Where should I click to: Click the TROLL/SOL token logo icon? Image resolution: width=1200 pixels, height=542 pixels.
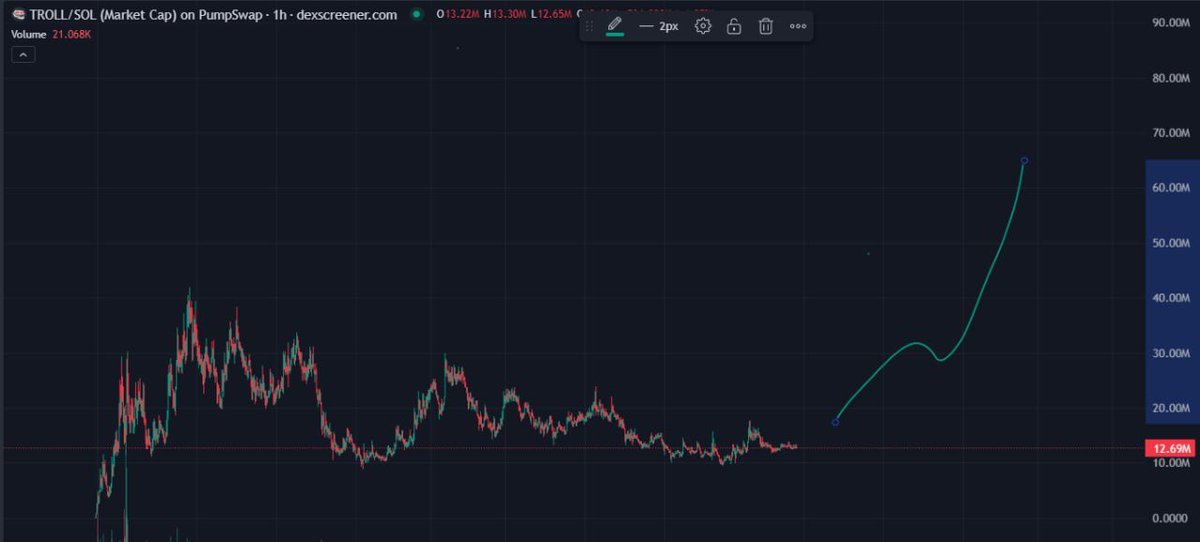(18, 15)
